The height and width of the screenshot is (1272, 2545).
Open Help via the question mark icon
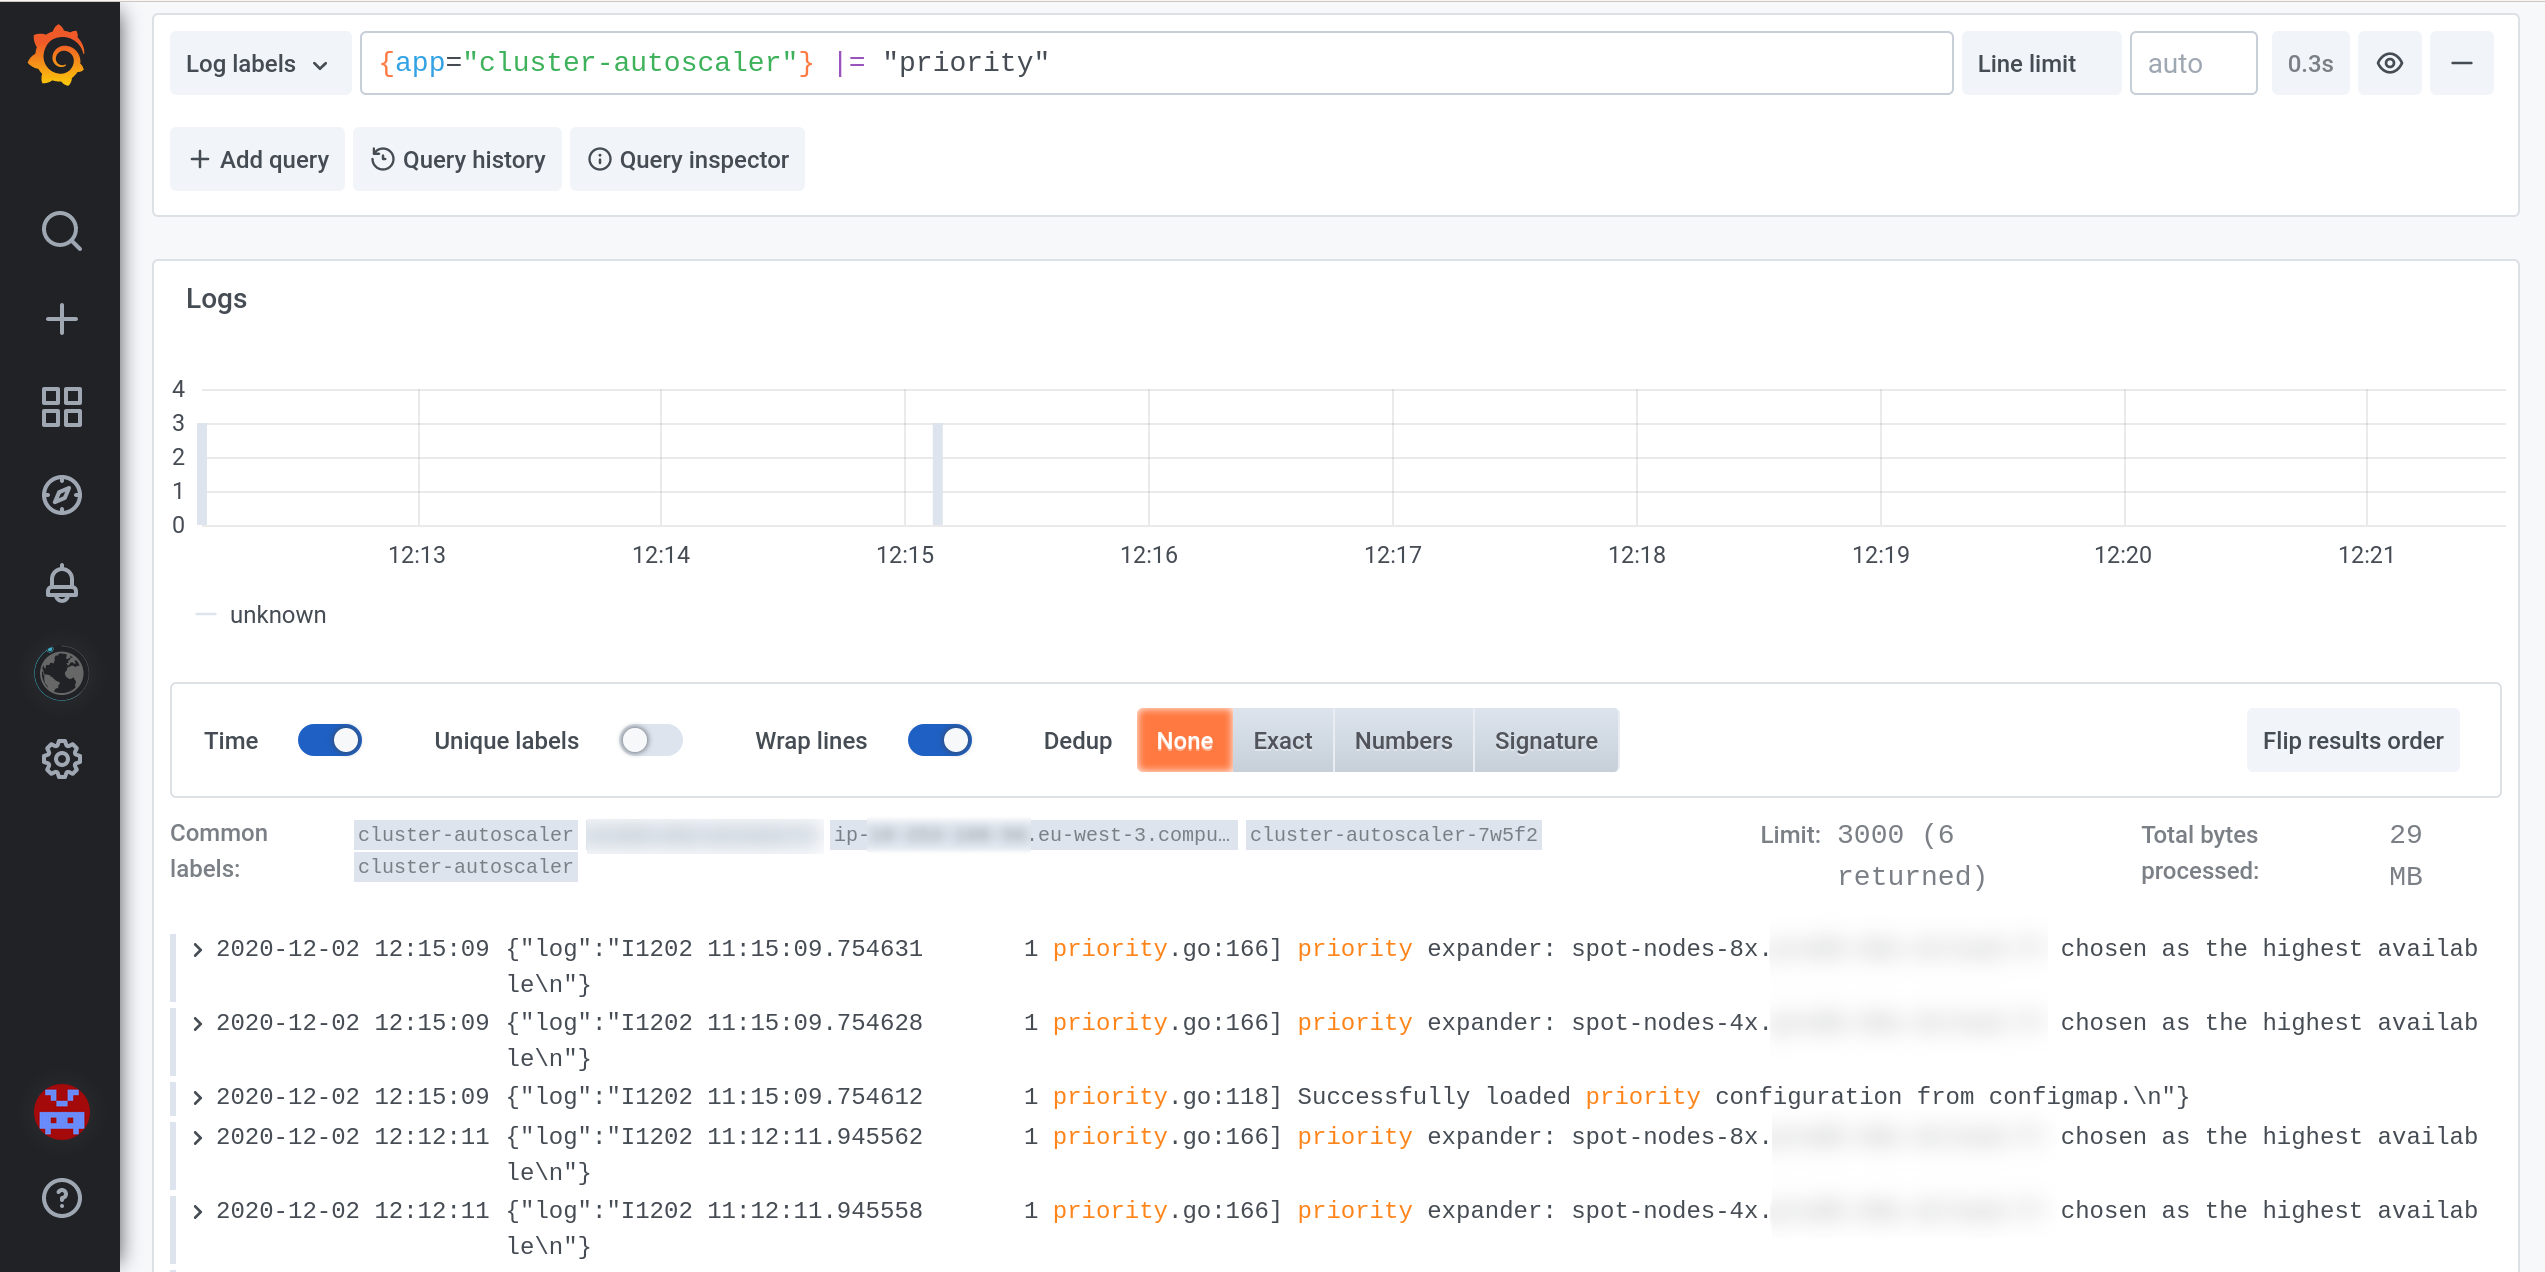pyautogui.click(x=62, y=1197)
